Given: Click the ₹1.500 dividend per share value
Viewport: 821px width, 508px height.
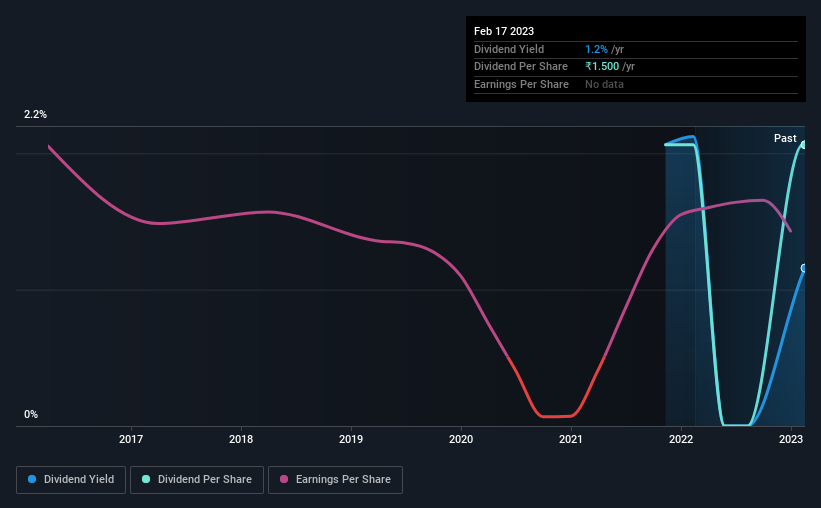Looking at the screenshot, I should point(602,67).
